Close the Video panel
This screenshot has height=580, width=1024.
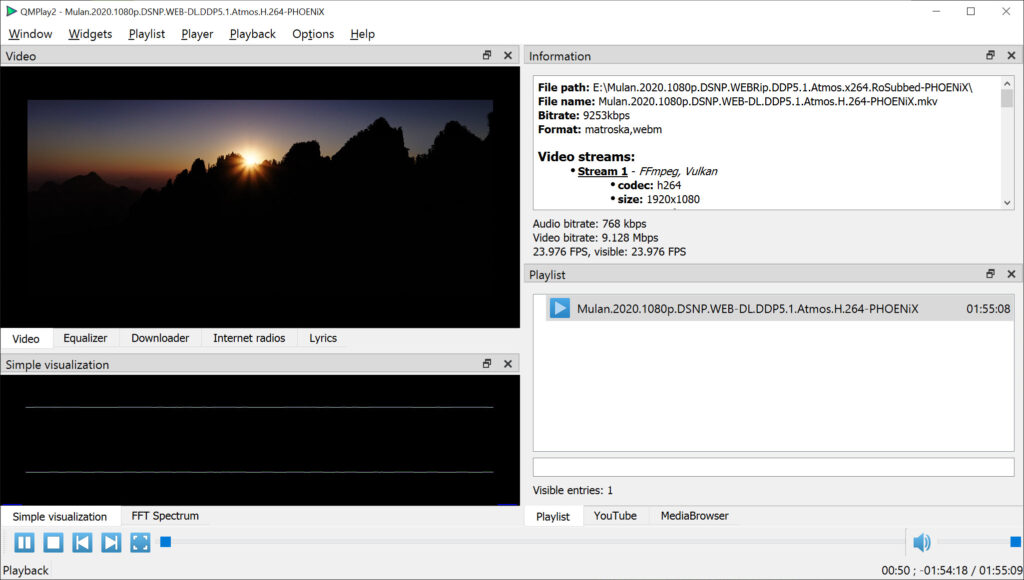[507, 56]
